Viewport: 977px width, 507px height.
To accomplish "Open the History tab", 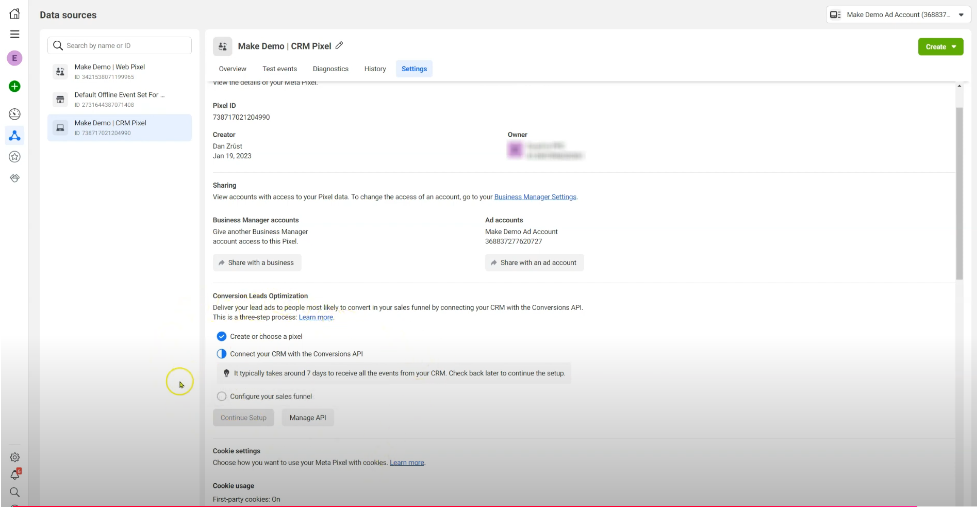I will click(x=375, y=69).
